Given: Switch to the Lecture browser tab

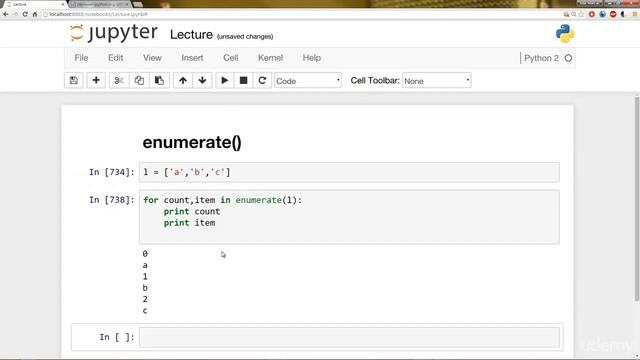Looking at the screenshot, I should (33, 4).
